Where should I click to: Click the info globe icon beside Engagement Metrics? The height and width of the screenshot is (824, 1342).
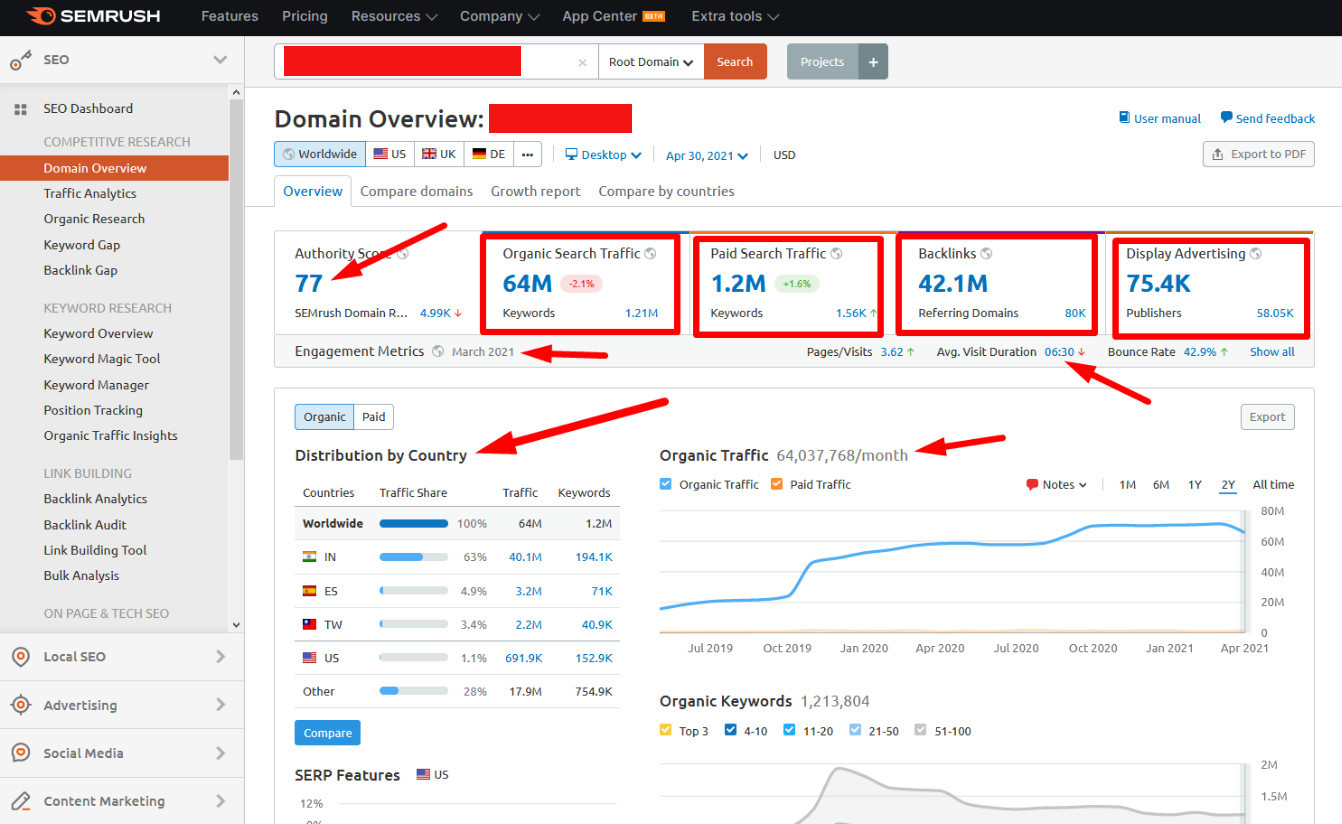point(438,352)
